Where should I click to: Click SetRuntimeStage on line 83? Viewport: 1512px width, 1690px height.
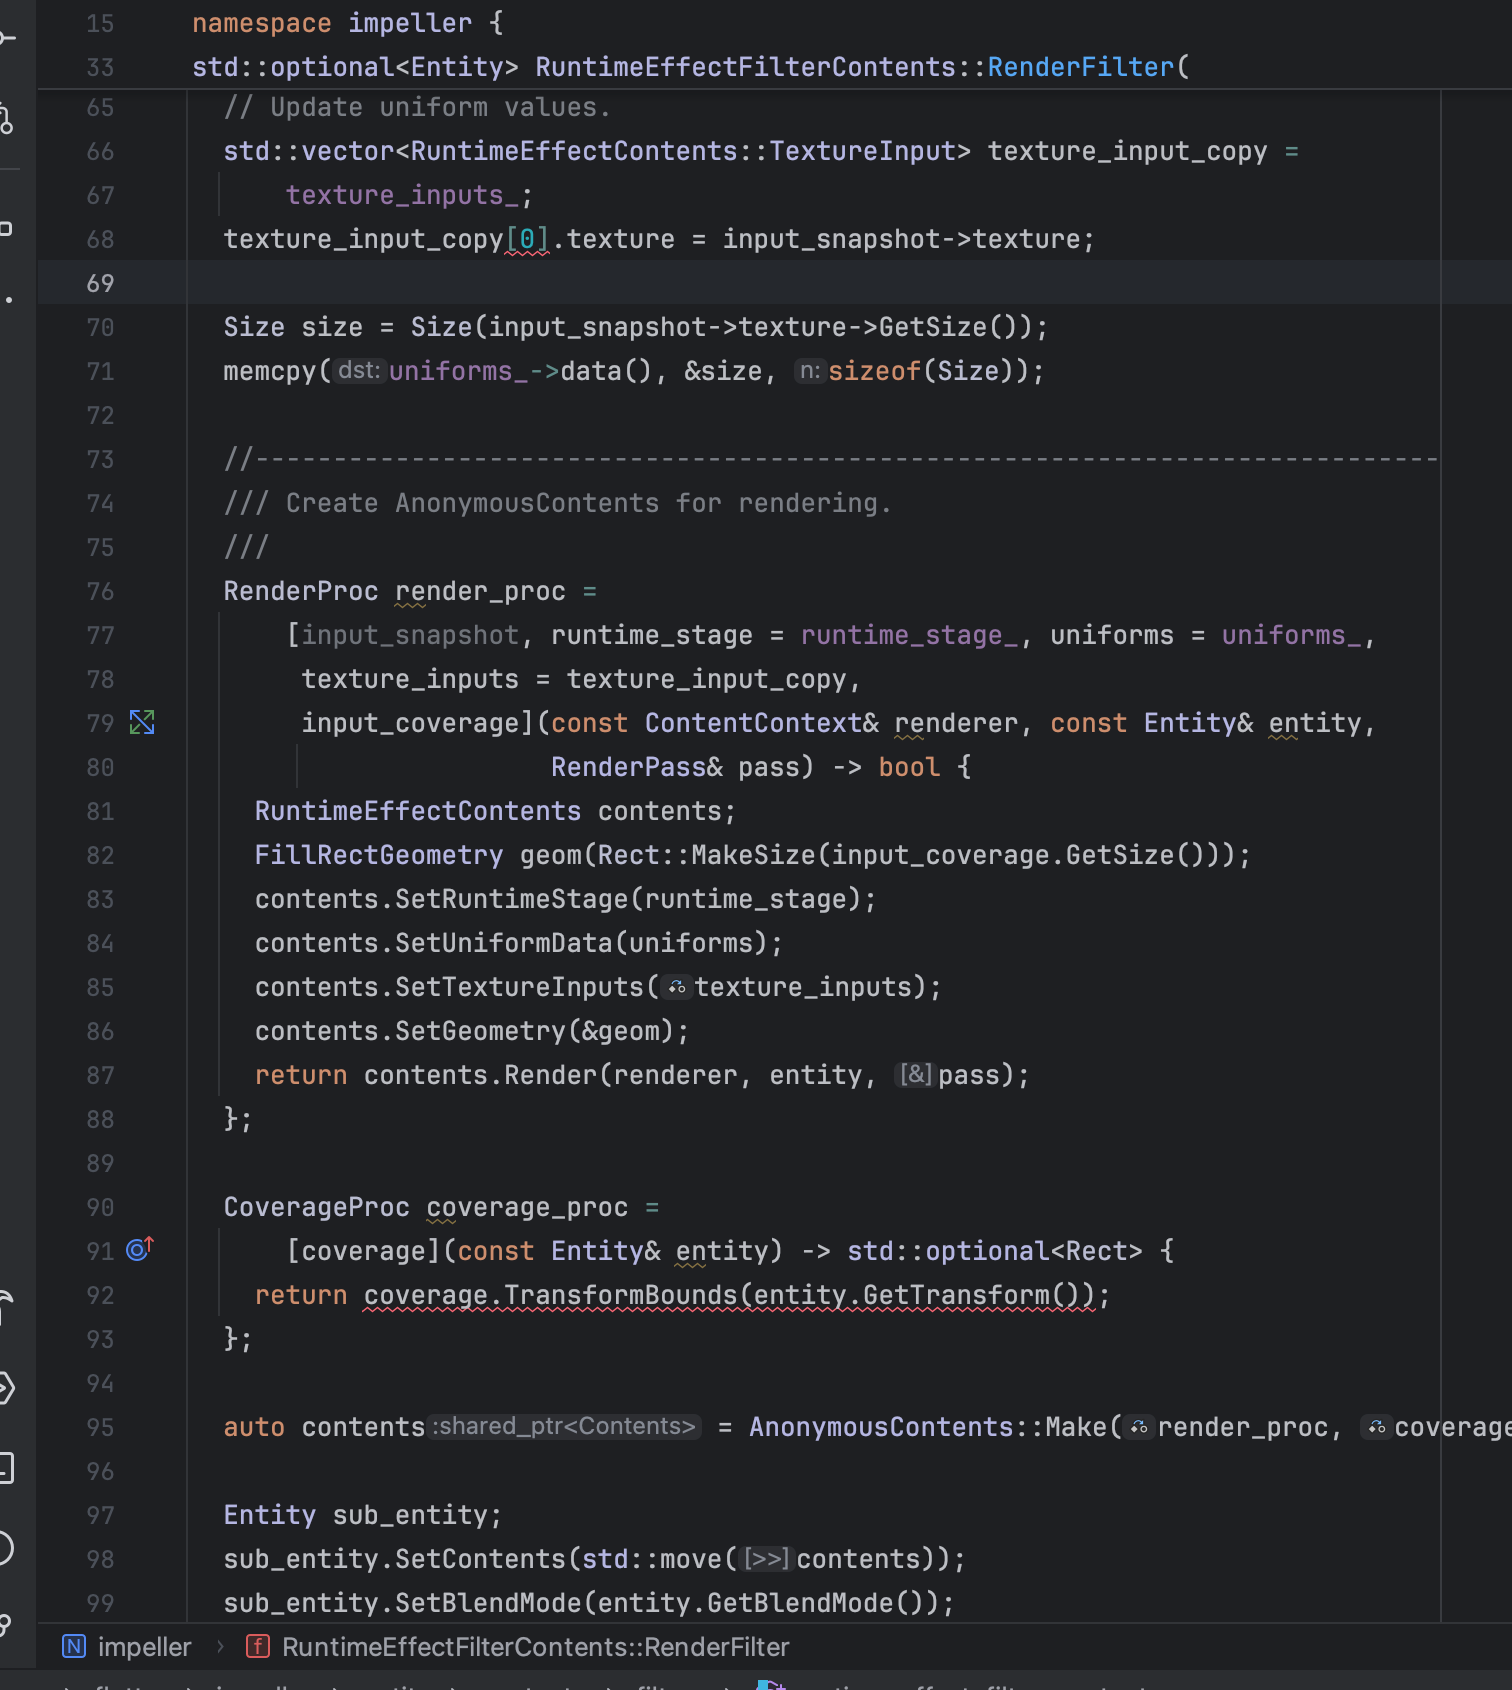[x=511, y=899]
